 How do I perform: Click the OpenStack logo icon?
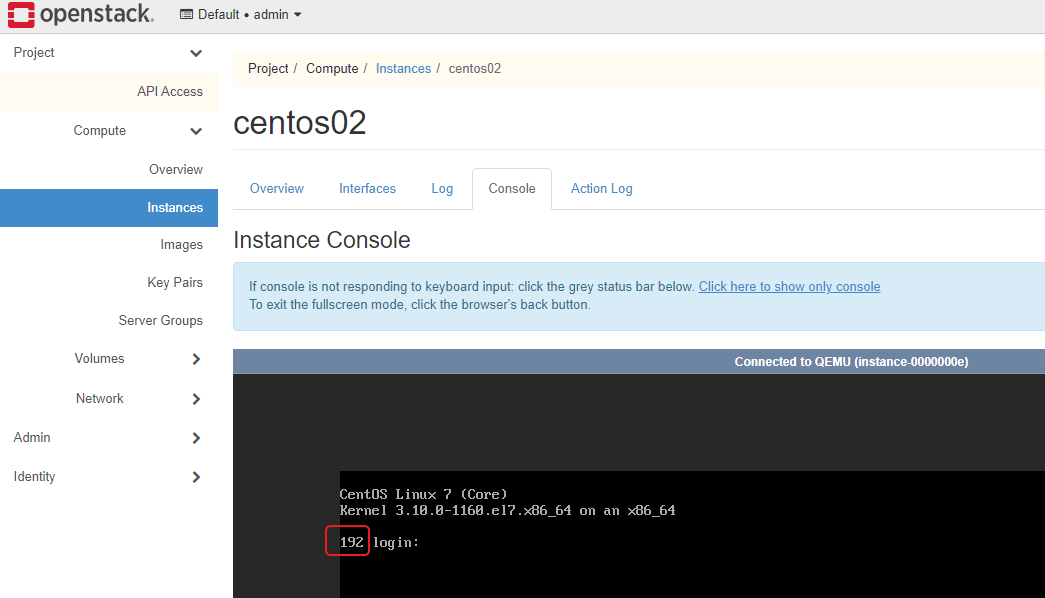click(x=22, y=14)
